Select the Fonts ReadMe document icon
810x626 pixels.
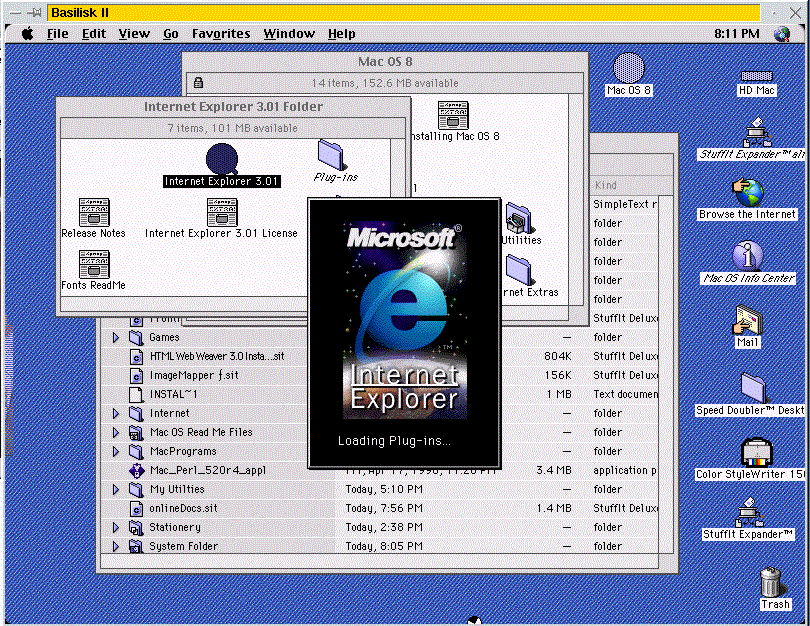[94, 264]
